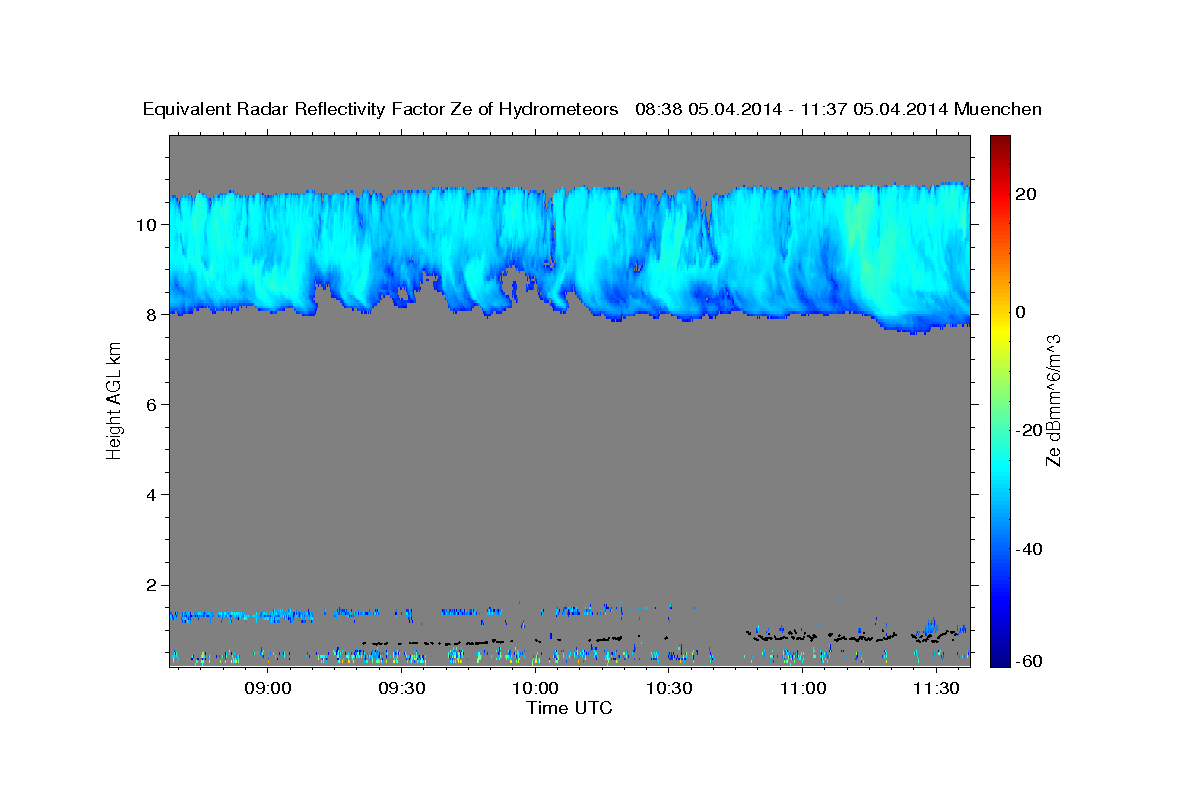Click the '10:00' time tick label

535,688
